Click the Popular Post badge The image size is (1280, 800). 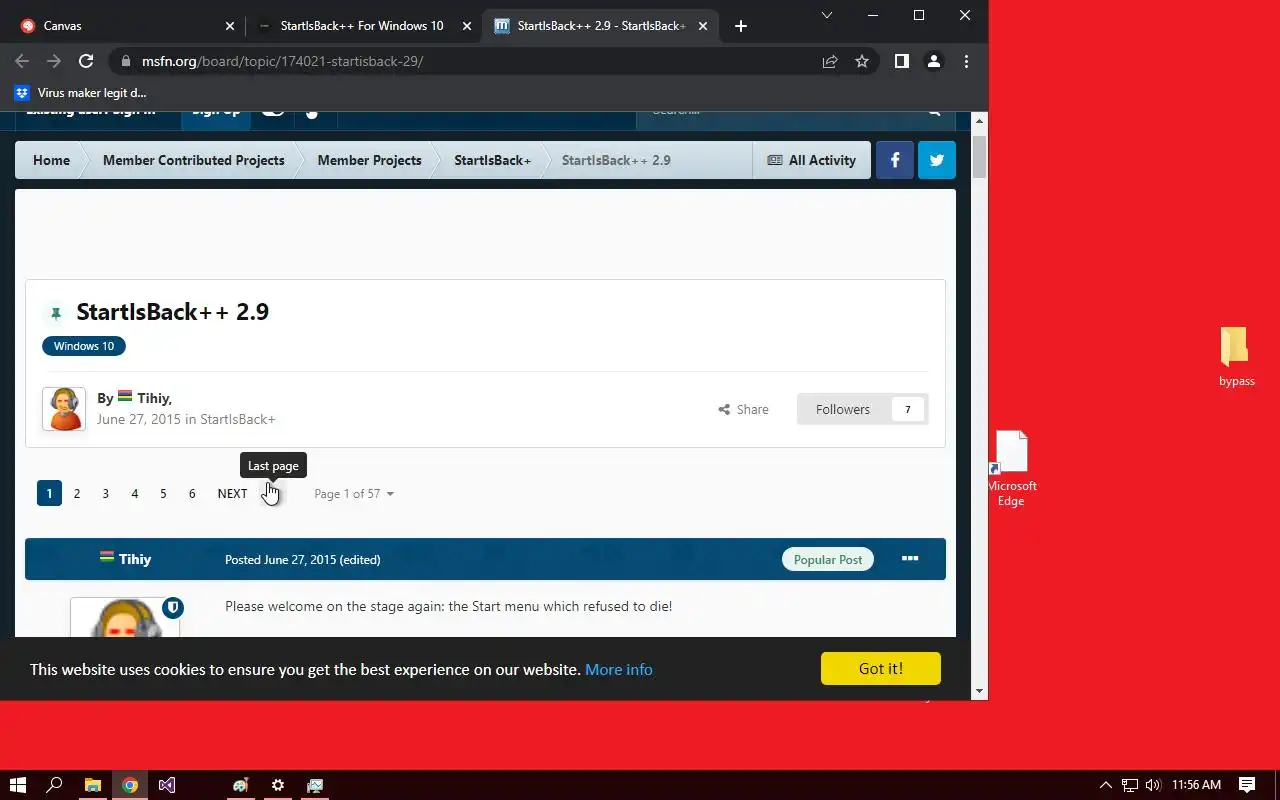828,559
